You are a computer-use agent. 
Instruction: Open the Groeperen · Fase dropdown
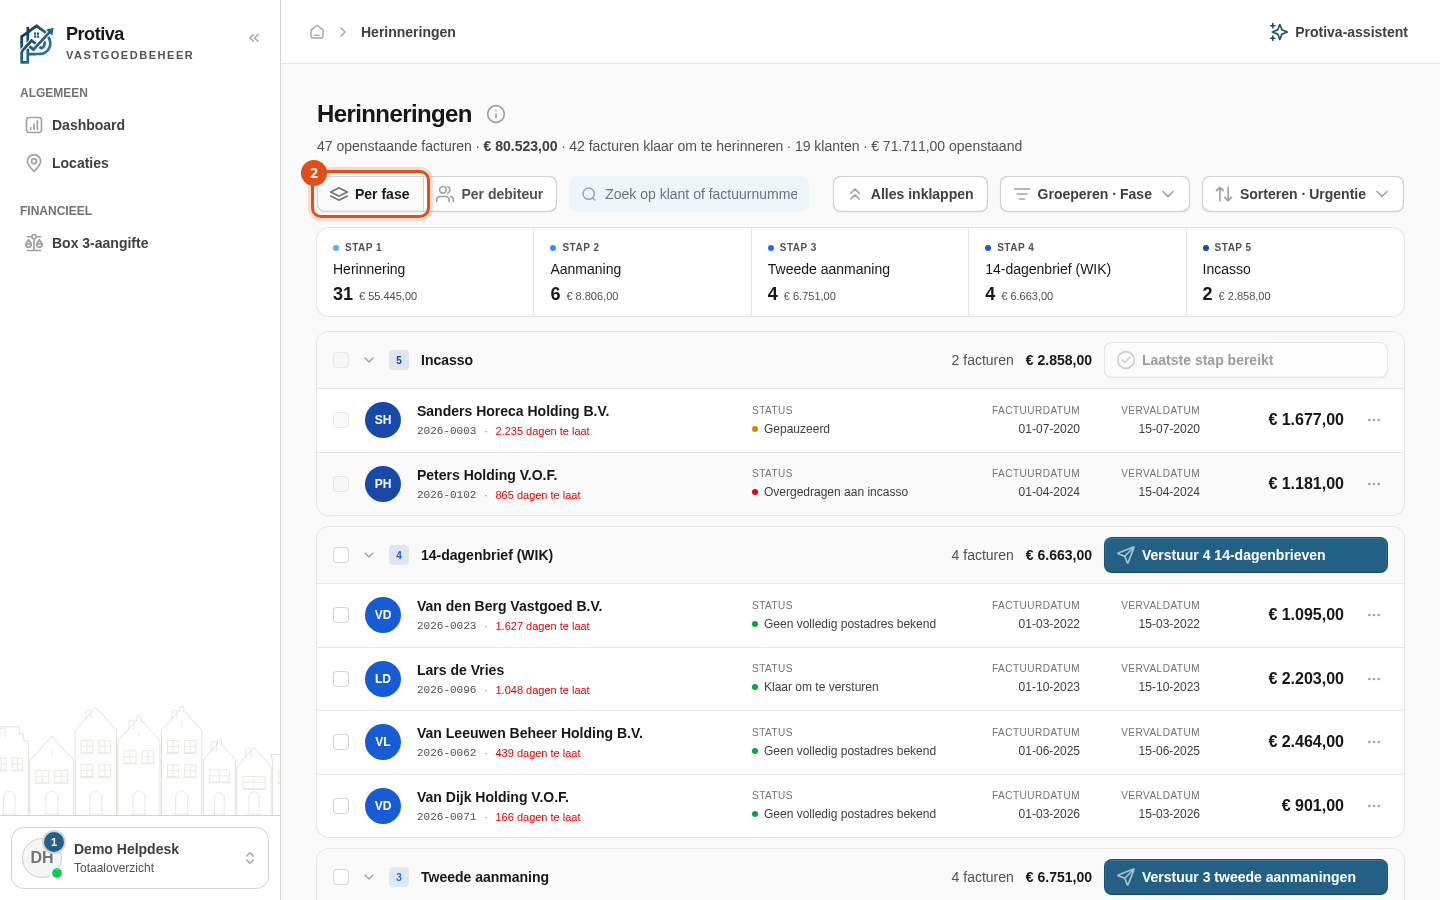point(1095,194)
